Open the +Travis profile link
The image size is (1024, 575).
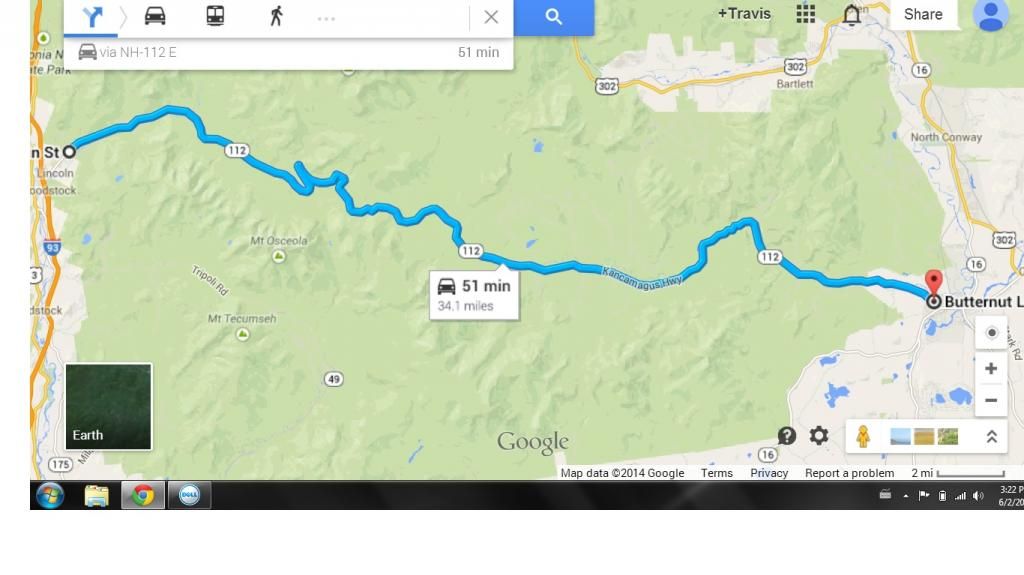pos(744,14)
